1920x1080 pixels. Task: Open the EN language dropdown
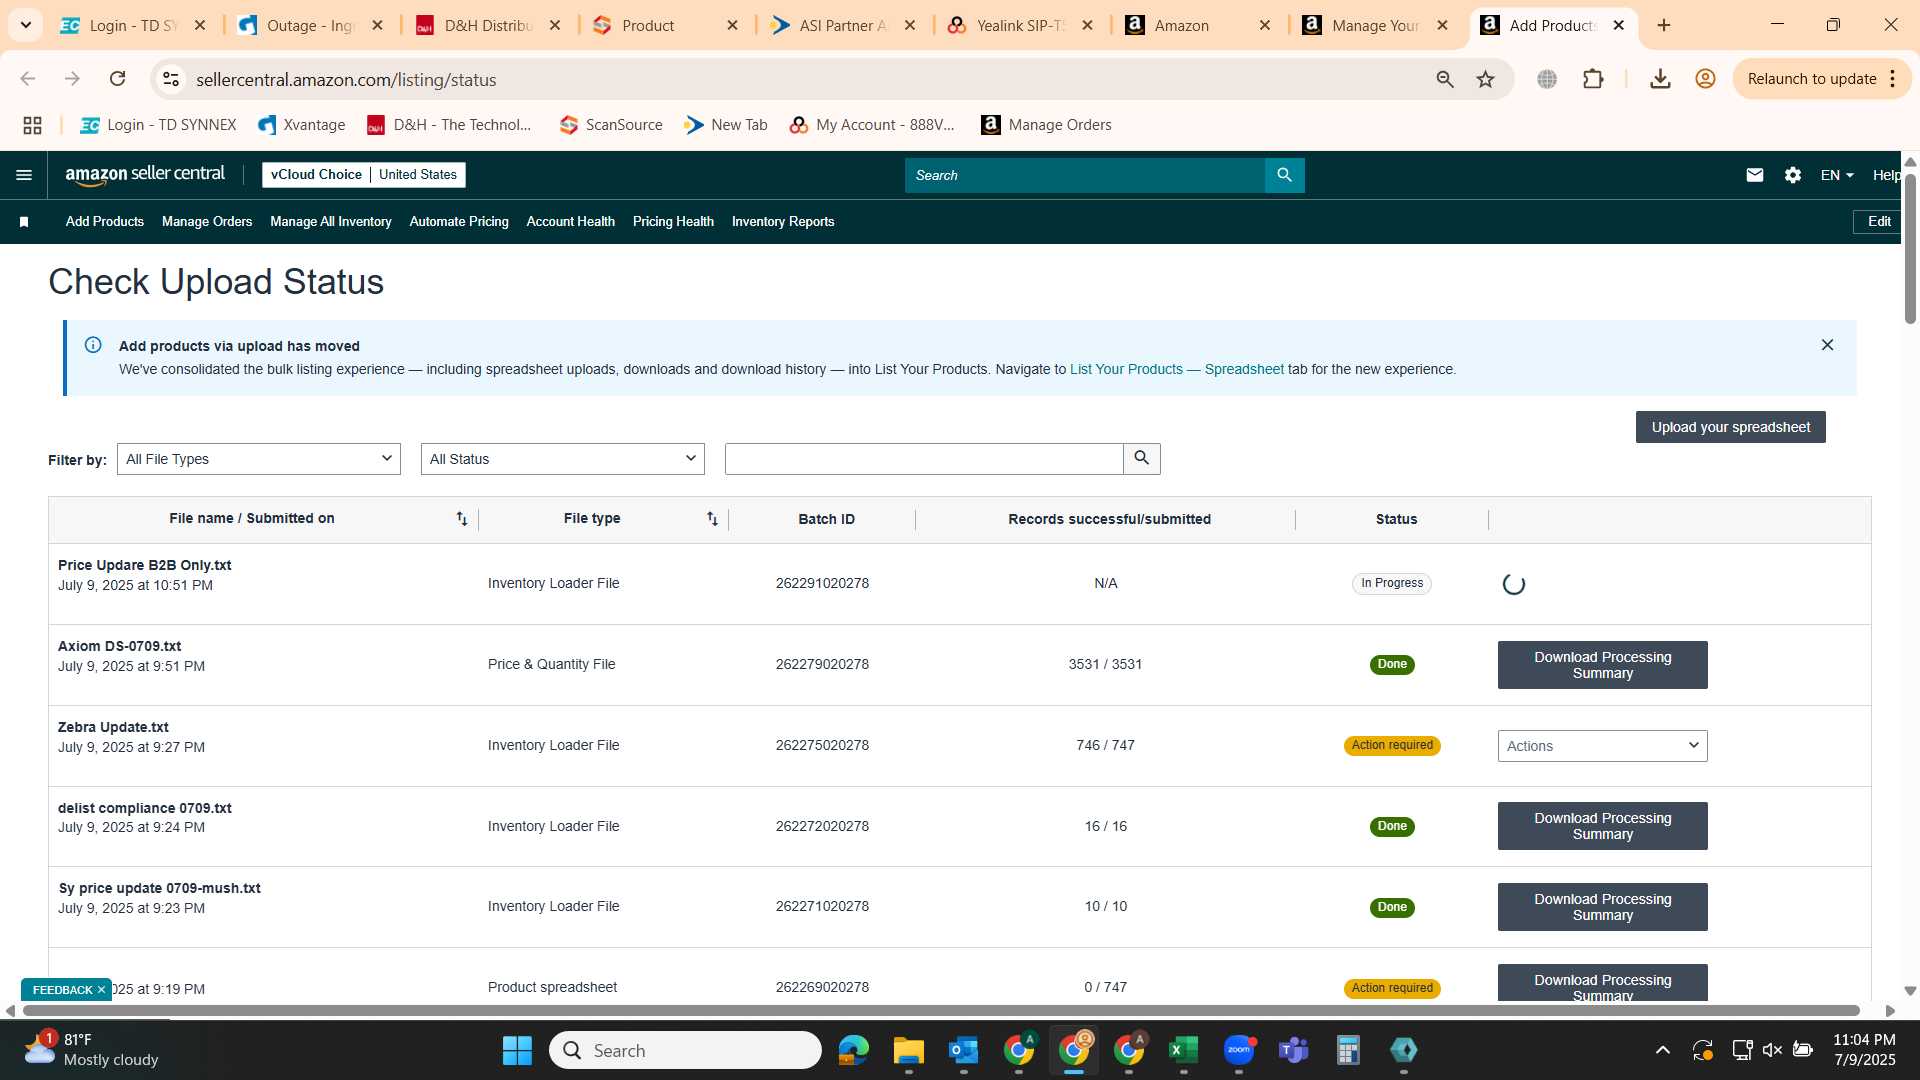[1837, 175]
